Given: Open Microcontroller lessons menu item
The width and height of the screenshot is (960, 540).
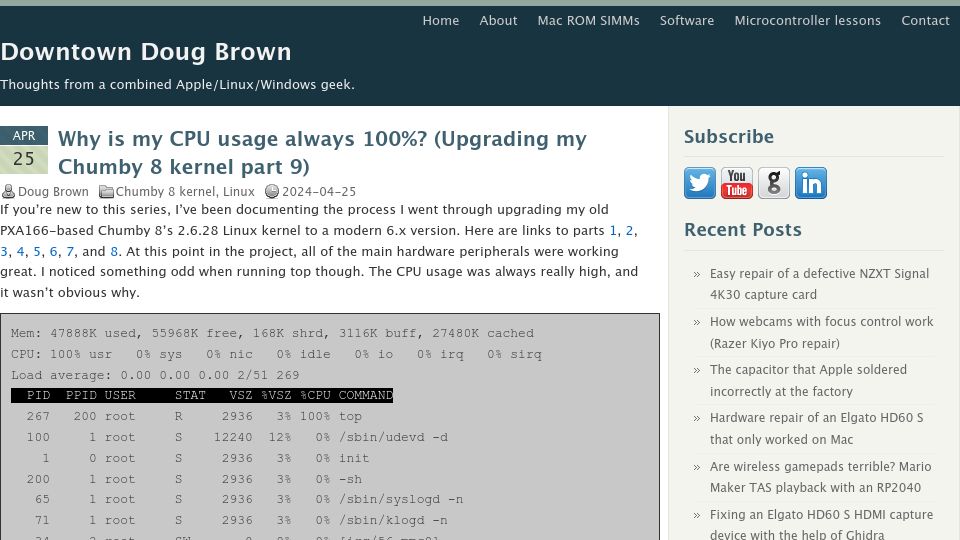Looking at the screenshot, I should (x=808, y=21).
